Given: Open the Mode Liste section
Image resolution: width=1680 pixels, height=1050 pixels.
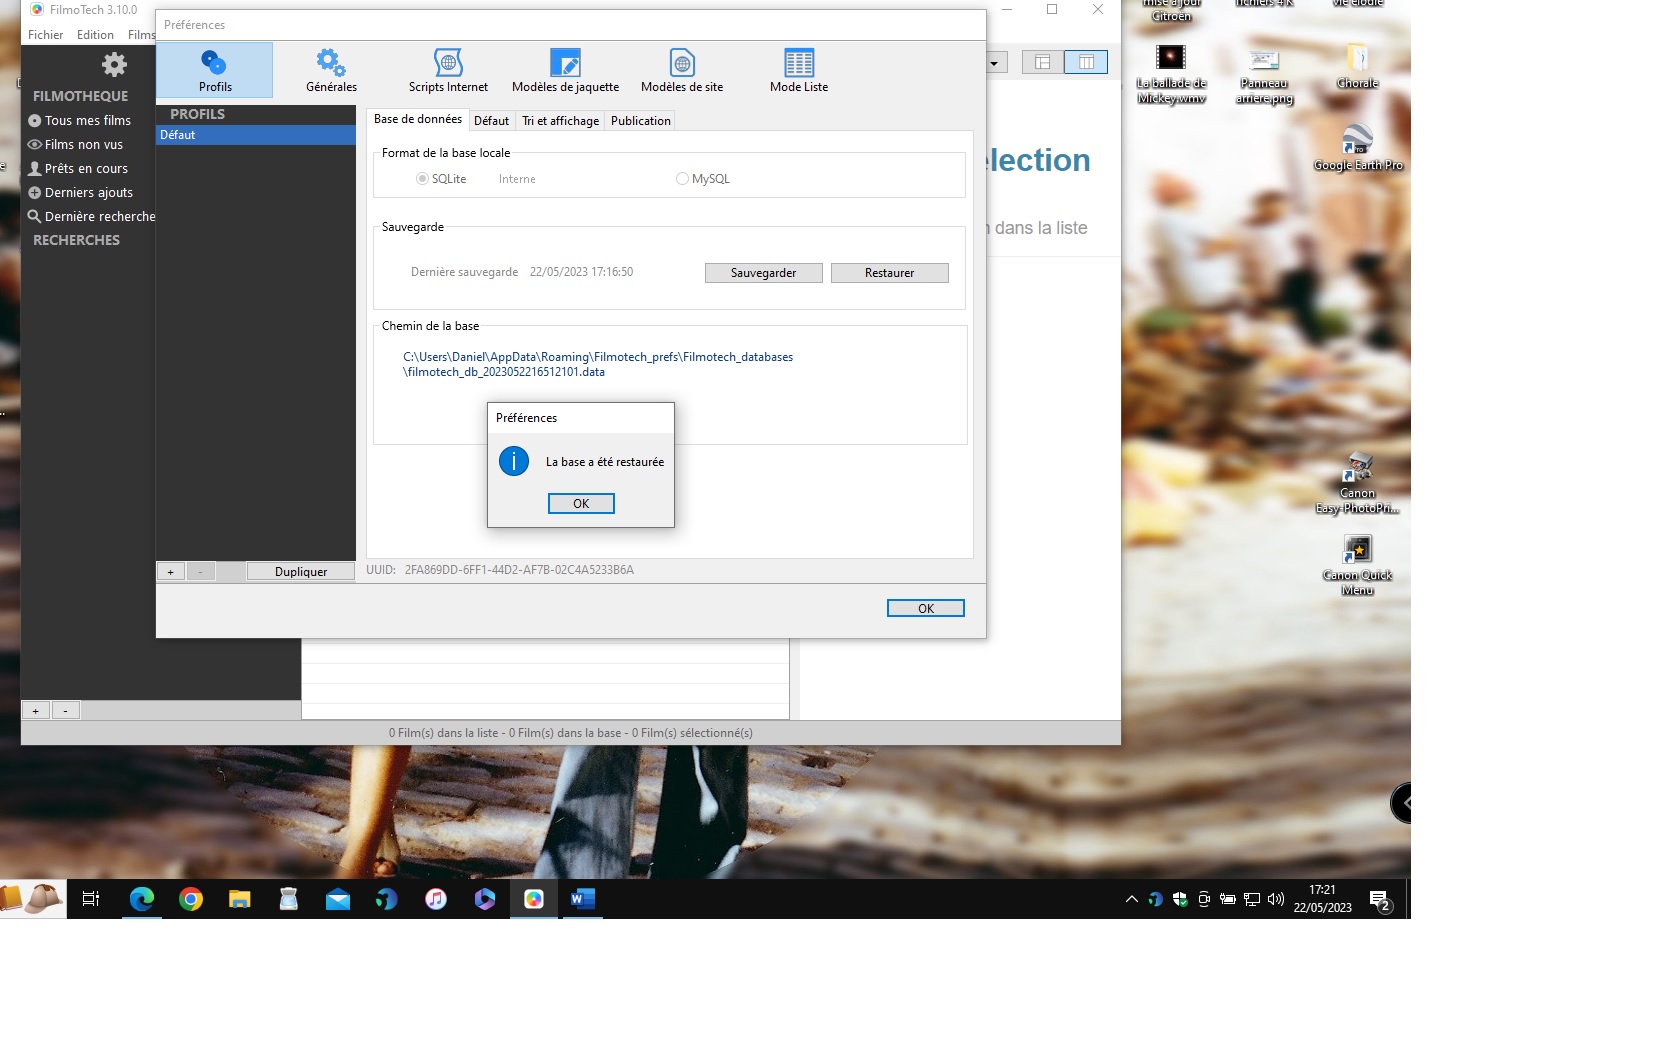Looking at the screenshot, I should 798,70.
